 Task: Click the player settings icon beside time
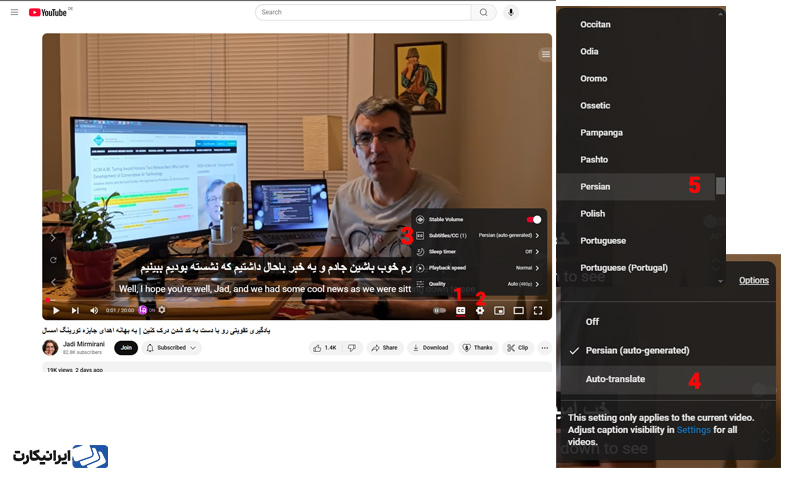162,310
